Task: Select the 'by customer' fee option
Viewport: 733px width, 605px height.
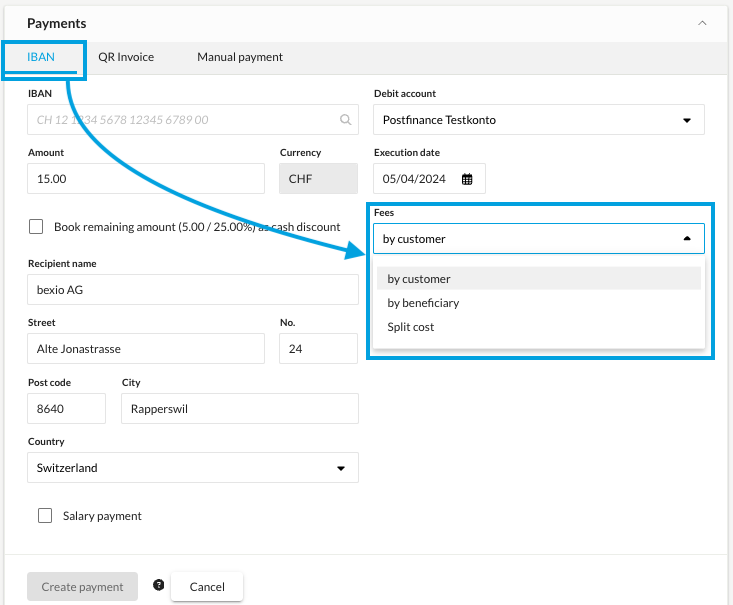Action: pos(539,279)
